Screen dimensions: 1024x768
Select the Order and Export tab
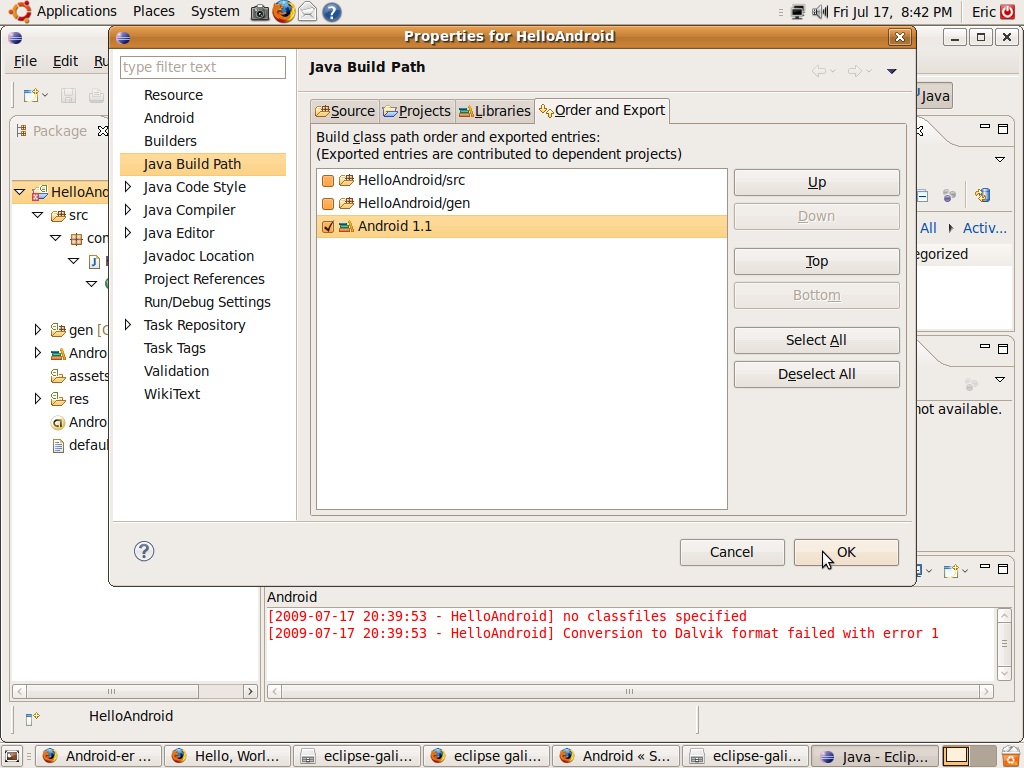[x=602, y=110]
